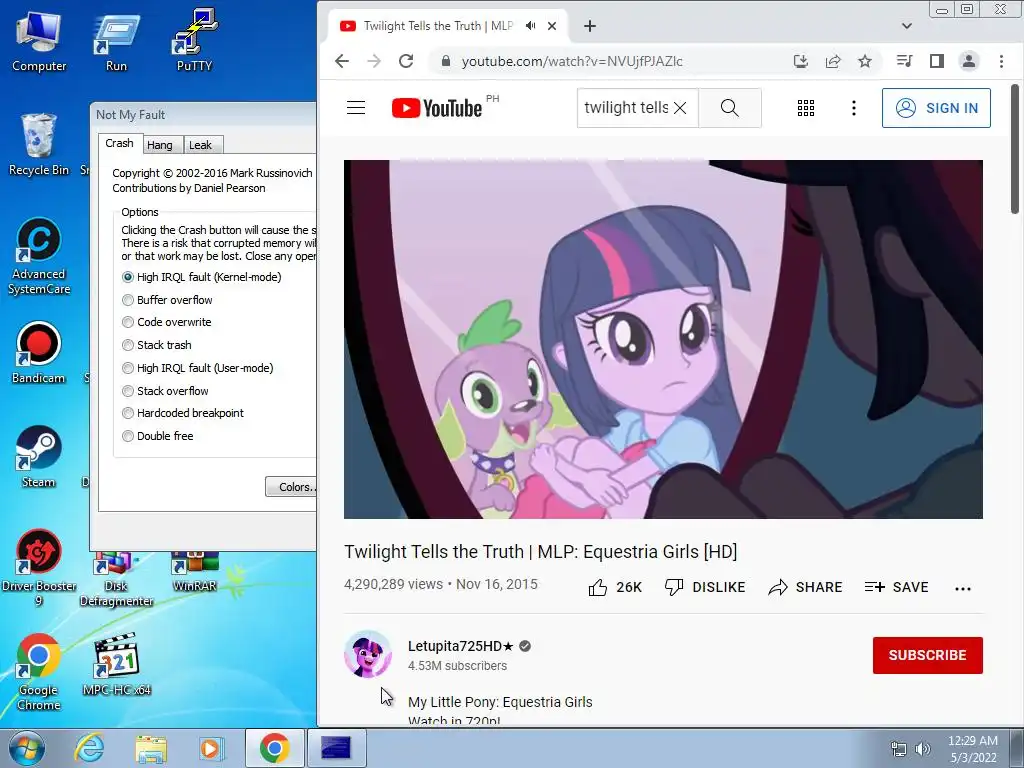This screenshot has height=768, width=1024.
Task: Click the address bar URL
Action: pos(572,61)
